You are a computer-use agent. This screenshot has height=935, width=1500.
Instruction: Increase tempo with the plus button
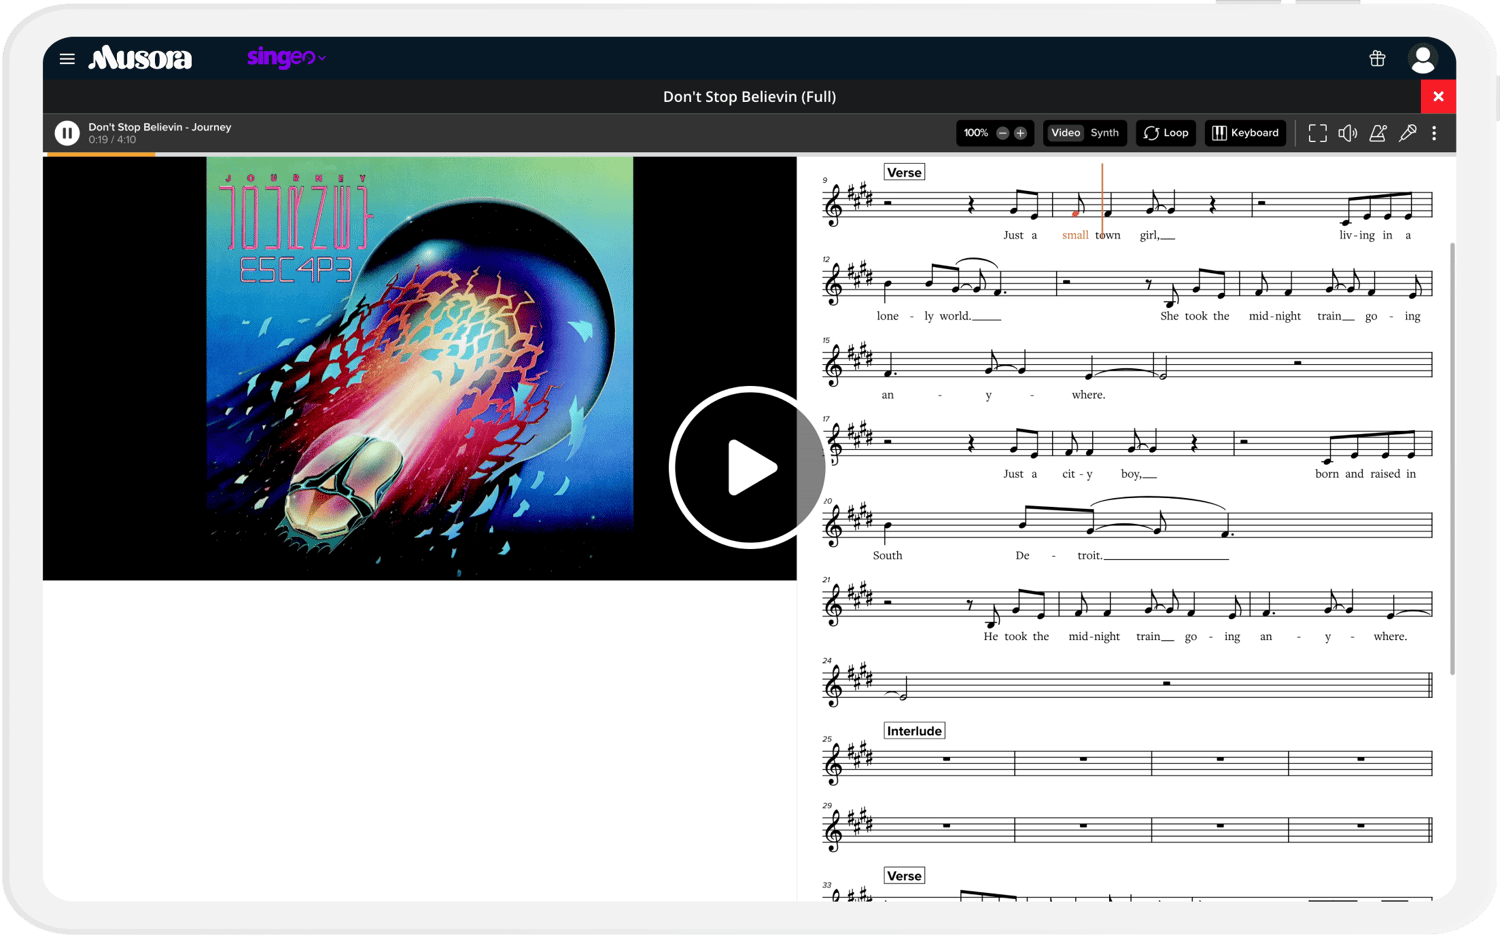(x=1020, y=133)
